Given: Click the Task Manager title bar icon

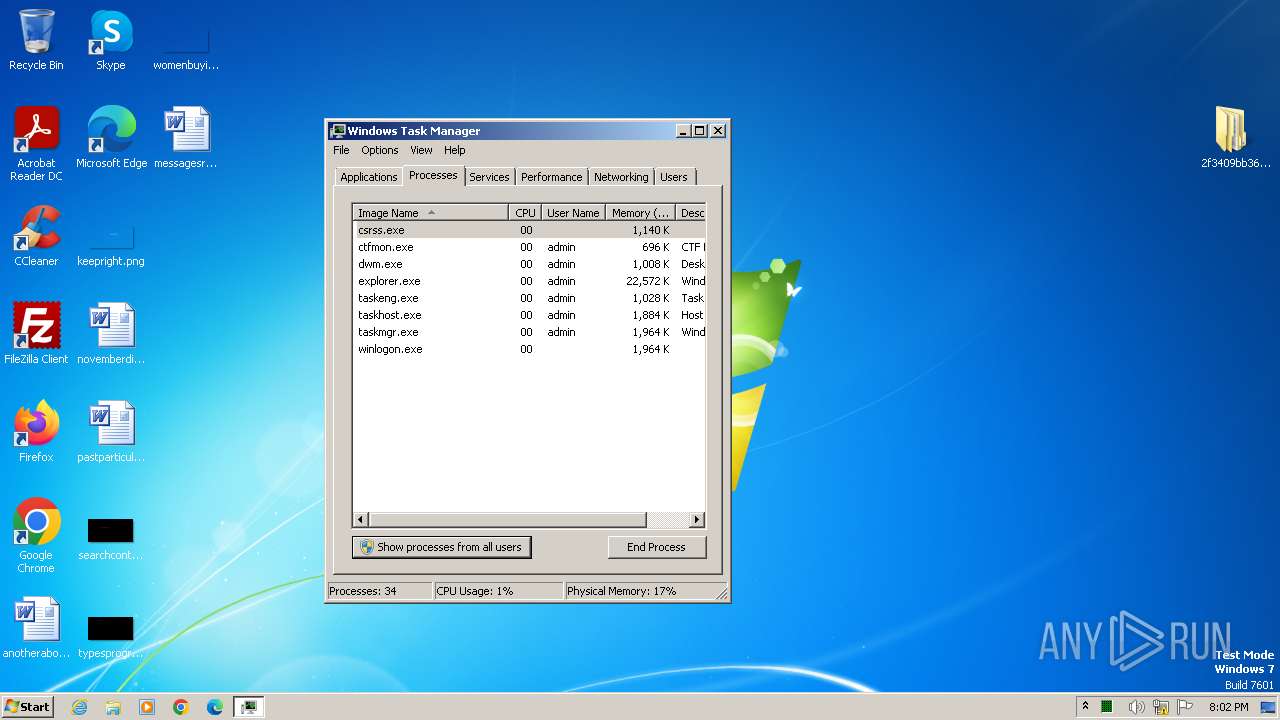Looking at the screenshot, I should pyautogui.click(x=338, y=131).
